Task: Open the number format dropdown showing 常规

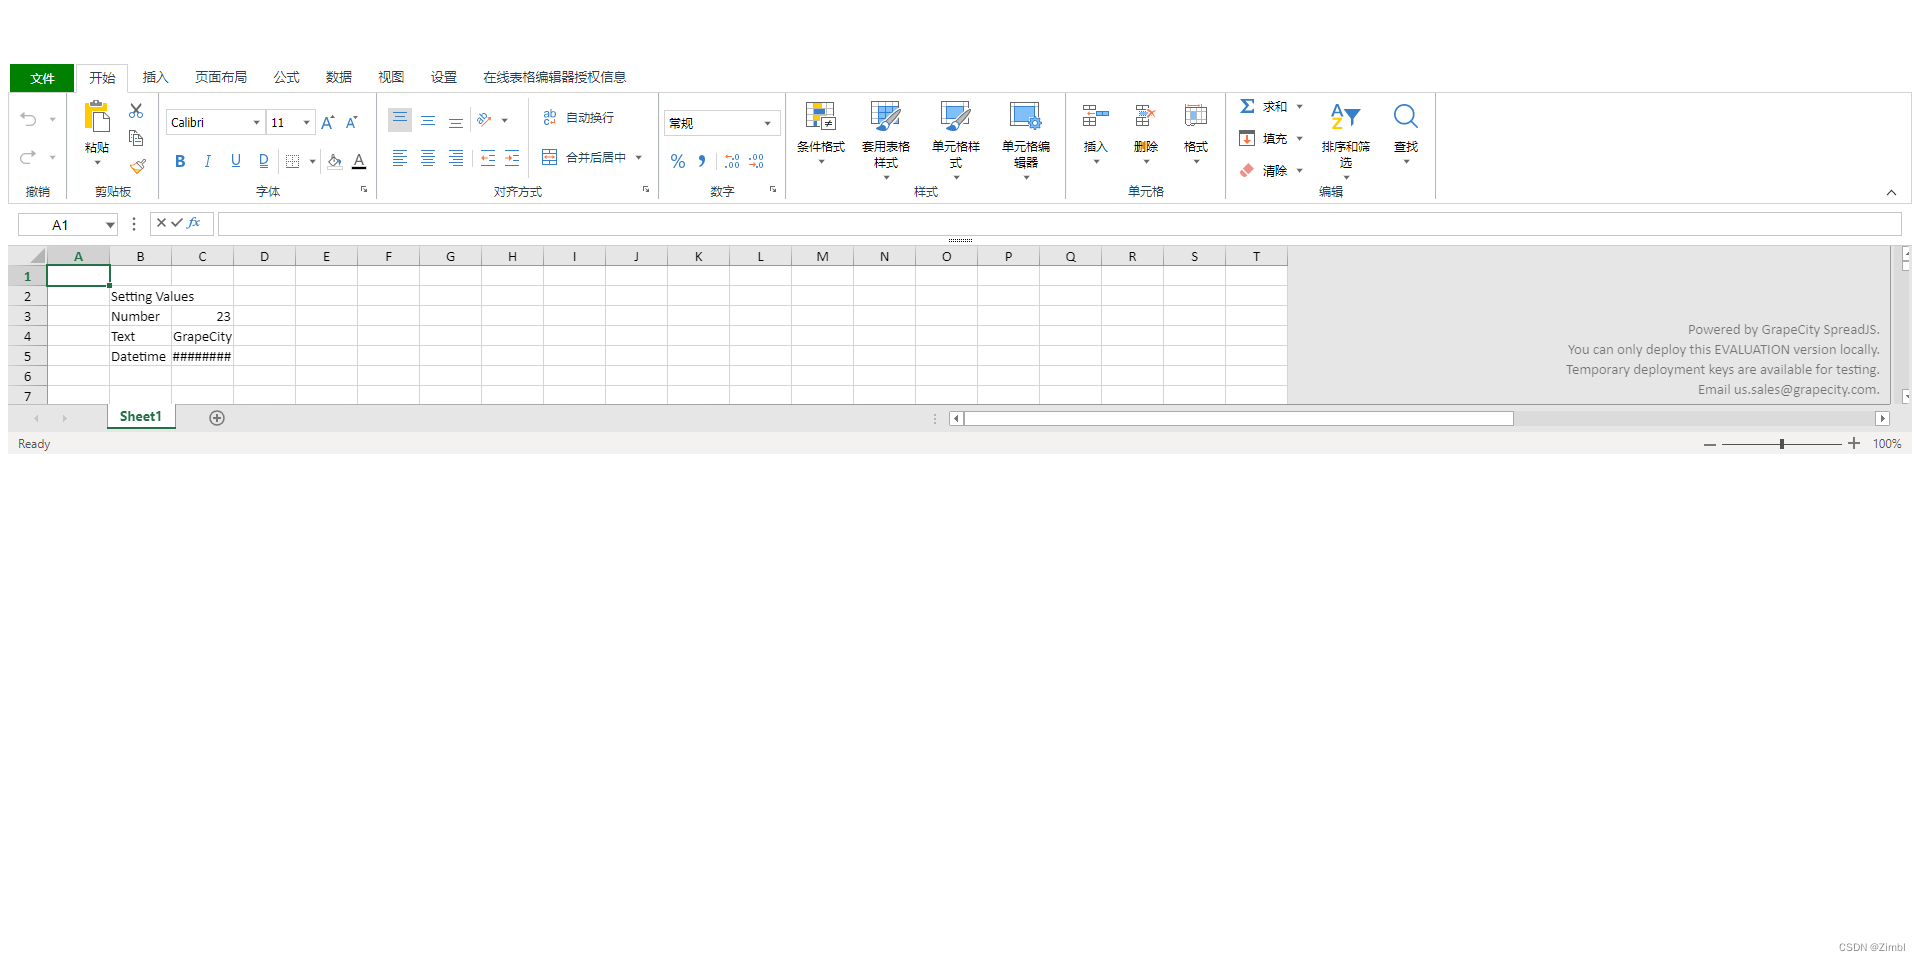Action: [x=720, y=122]
